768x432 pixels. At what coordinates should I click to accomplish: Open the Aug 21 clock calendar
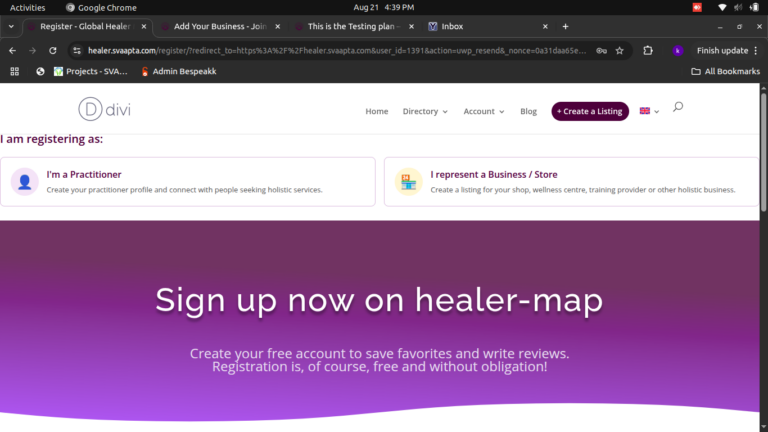(x=384, y=7)
